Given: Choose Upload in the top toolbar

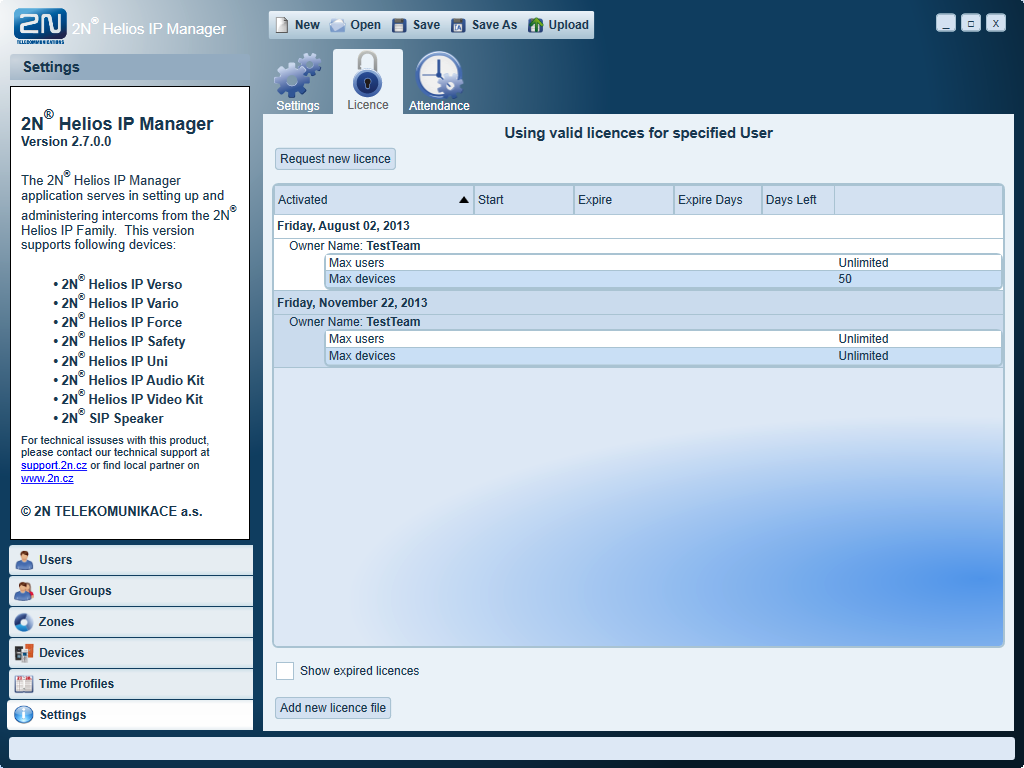Looking at the screenshot, I should coord(568,25).
